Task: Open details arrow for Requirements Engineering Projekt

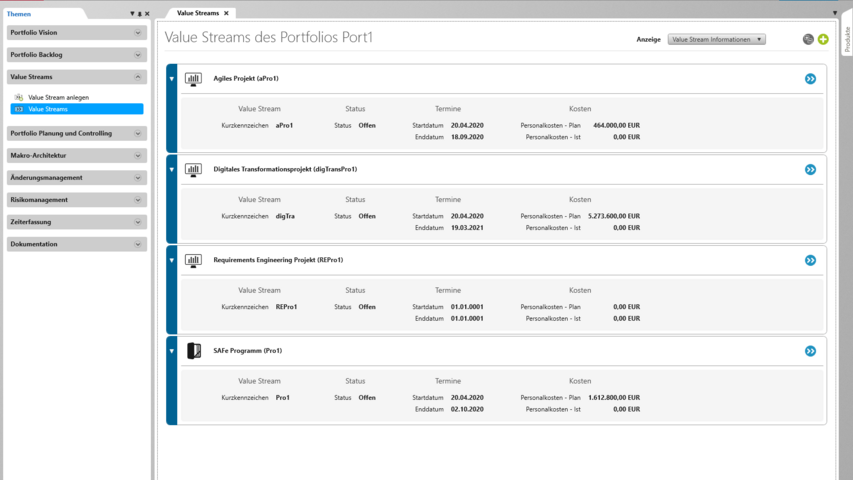Action: [810, 260]
